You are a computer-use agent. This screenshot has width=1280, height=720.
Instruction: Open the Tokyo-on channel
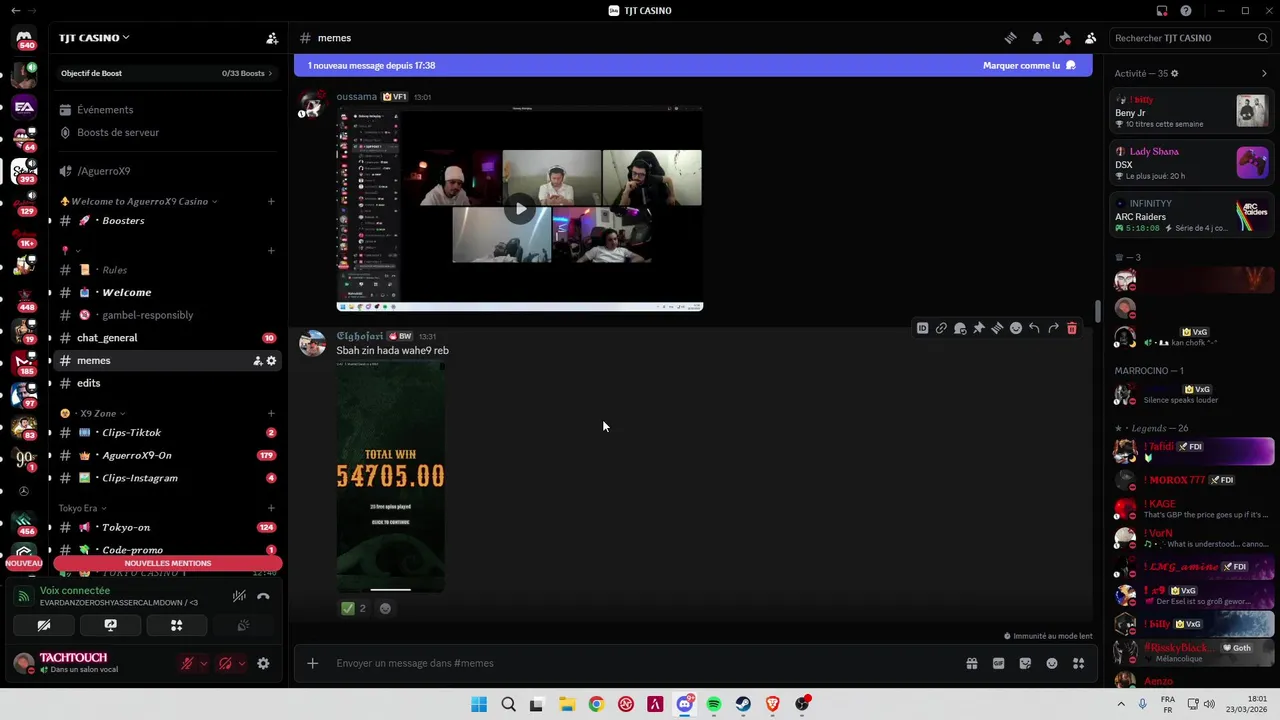coord(167,527)
